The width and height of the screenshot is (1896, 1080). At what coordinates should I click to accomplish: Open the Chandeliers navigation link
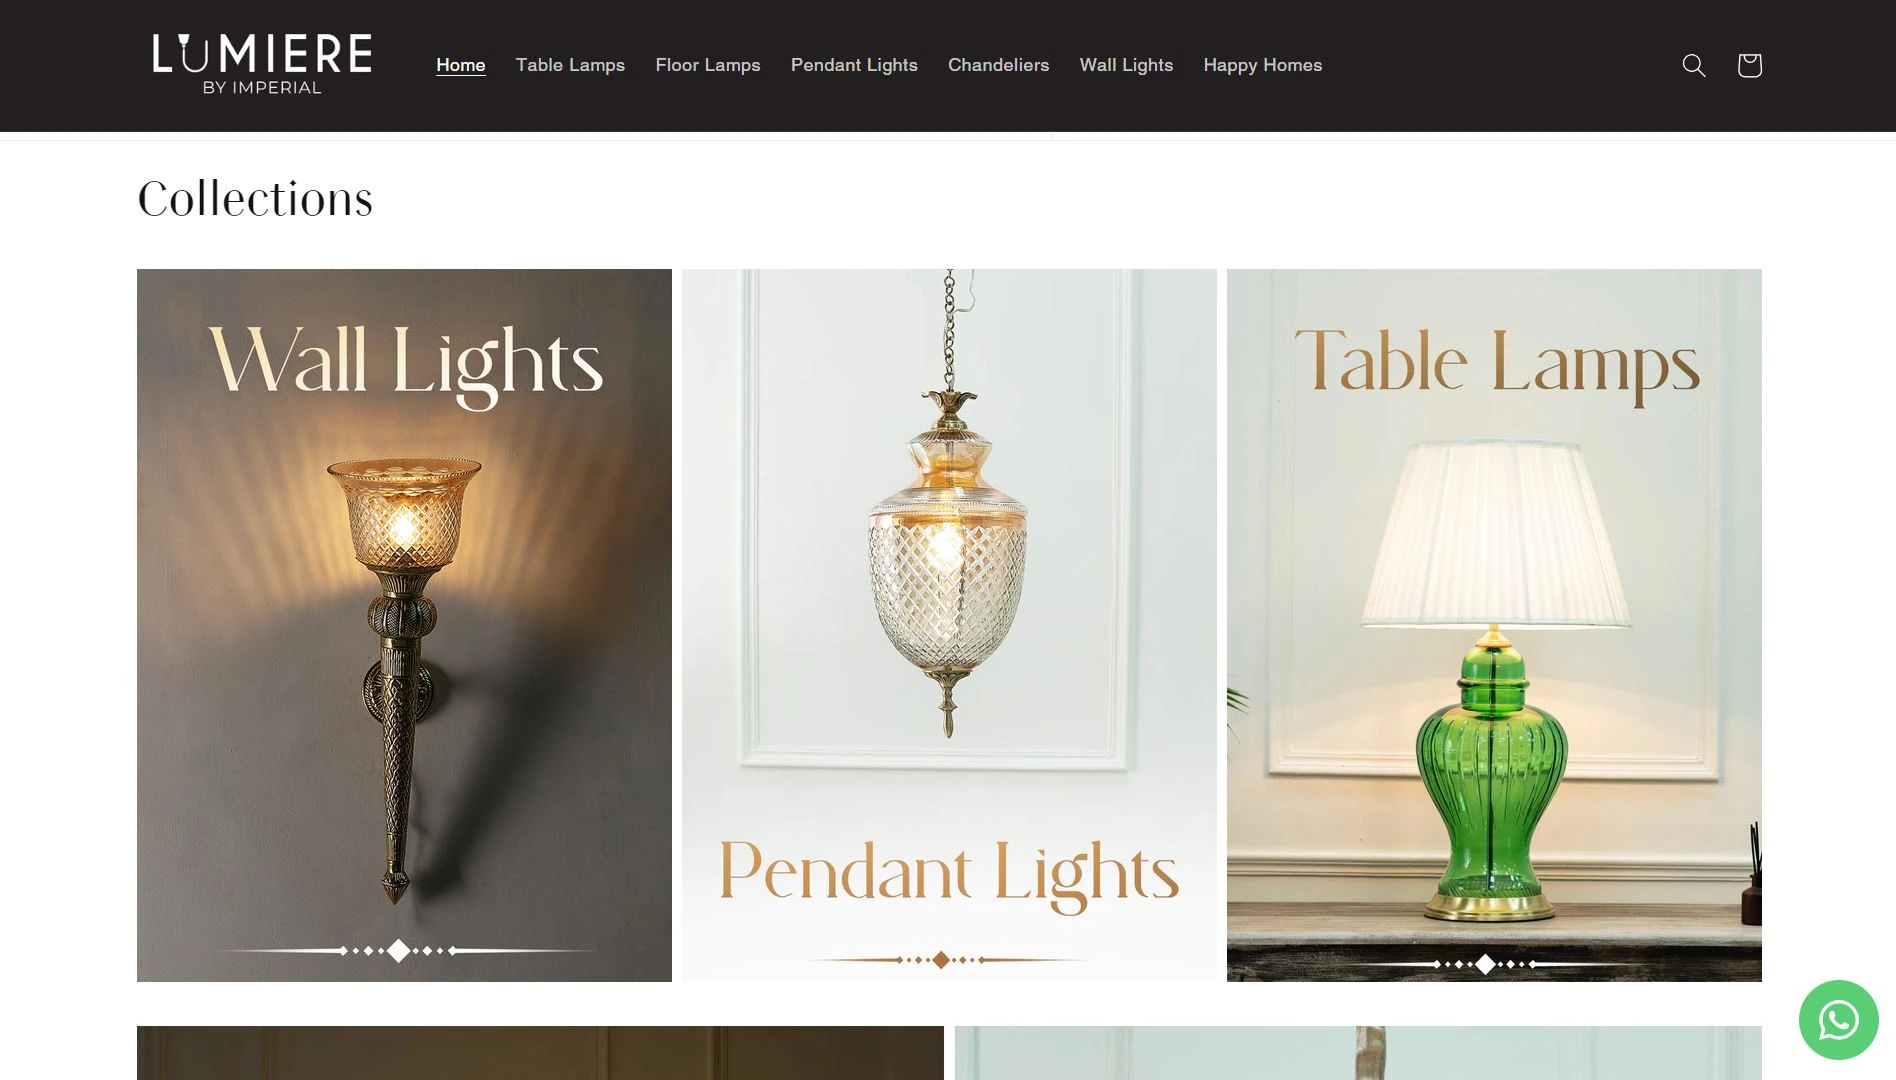pos(998,65)
